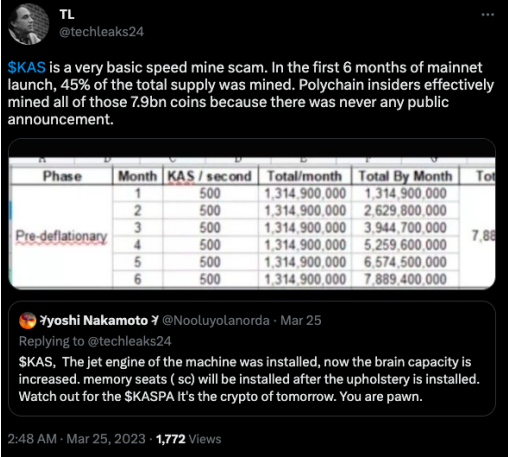508x457 pixels.
Task: Open TL's profile avatar photo
Action: [28, 24]
